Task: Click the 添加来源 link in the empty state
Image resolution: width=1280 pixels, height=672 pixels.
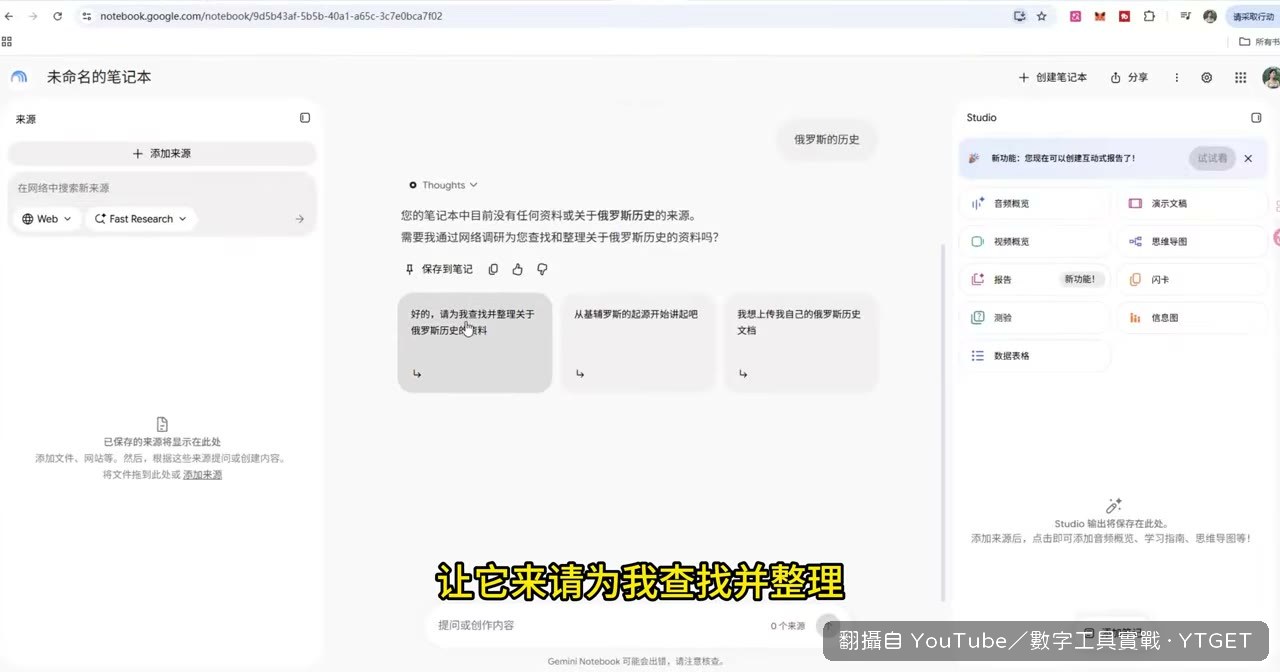Action: coord(202,475)
